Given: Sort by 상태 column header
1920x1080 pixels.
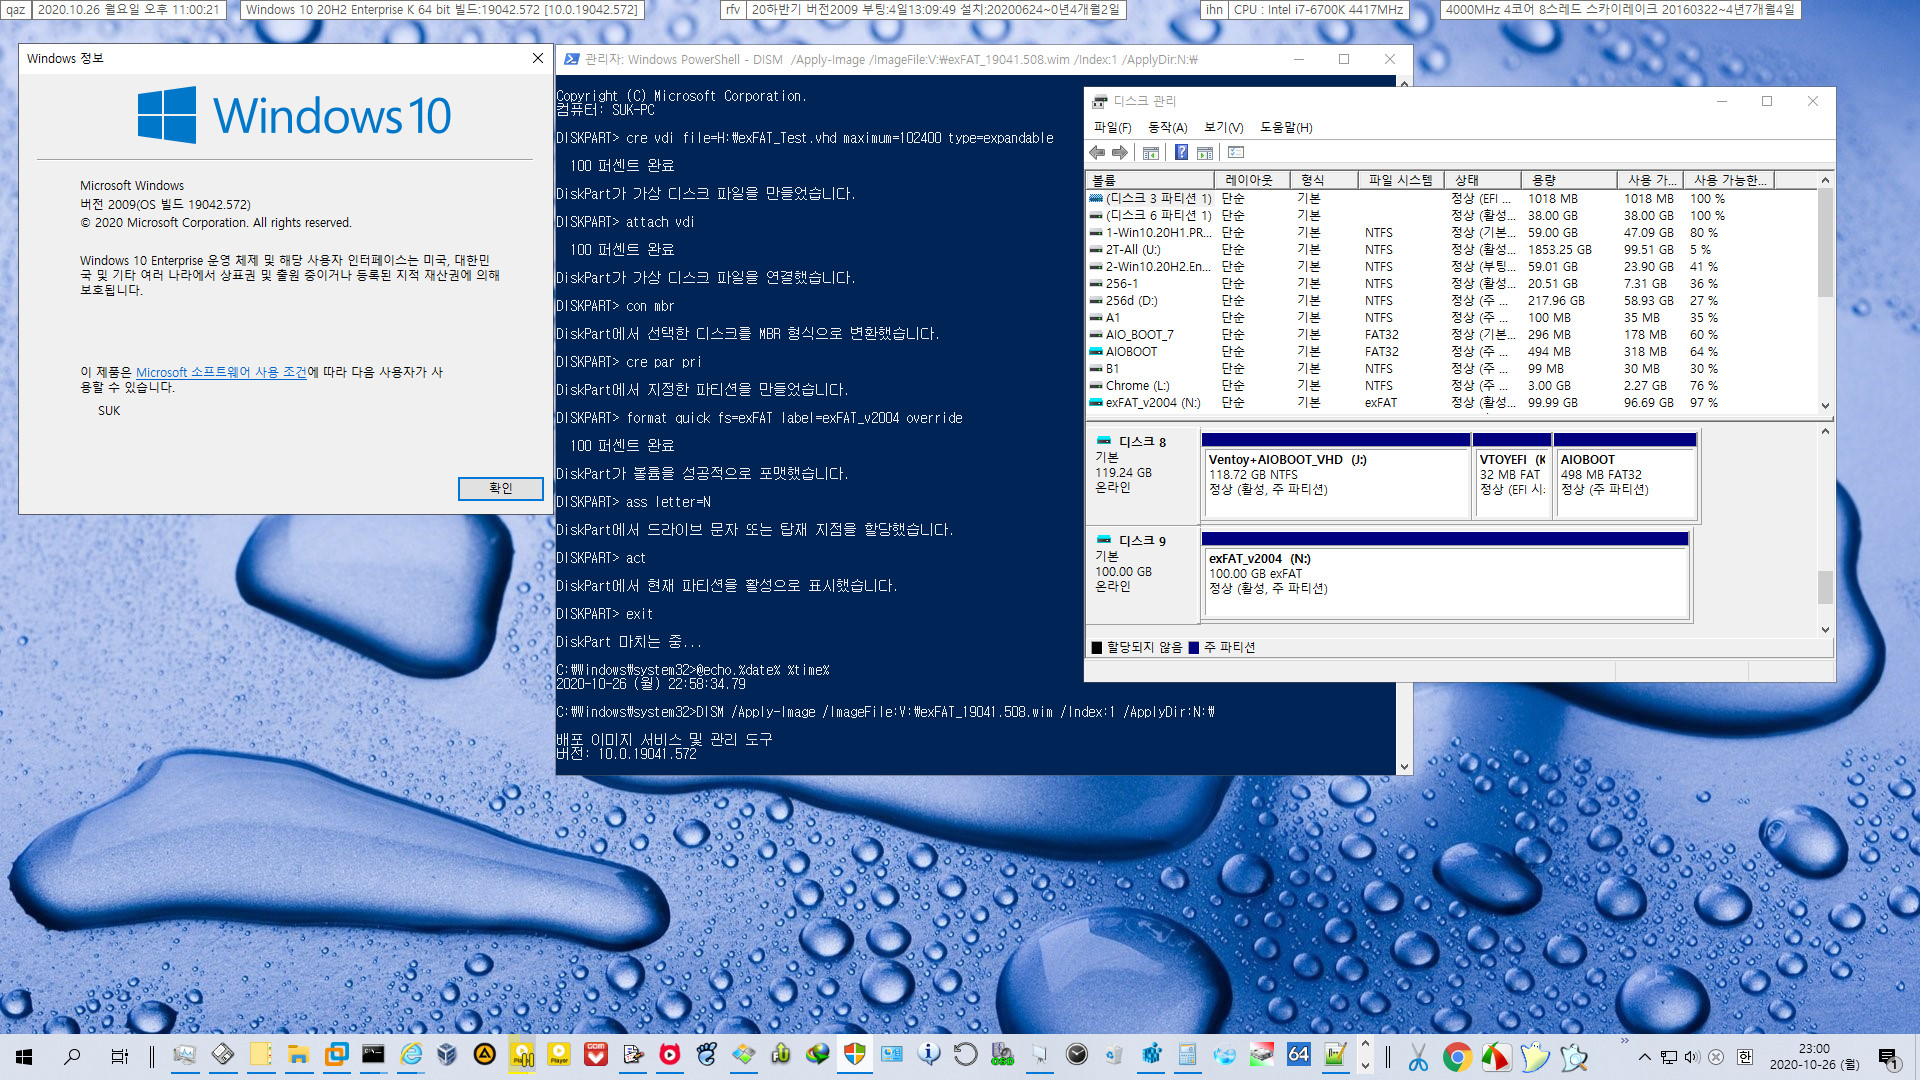Looking at the screenshot, I should 1481,180.
